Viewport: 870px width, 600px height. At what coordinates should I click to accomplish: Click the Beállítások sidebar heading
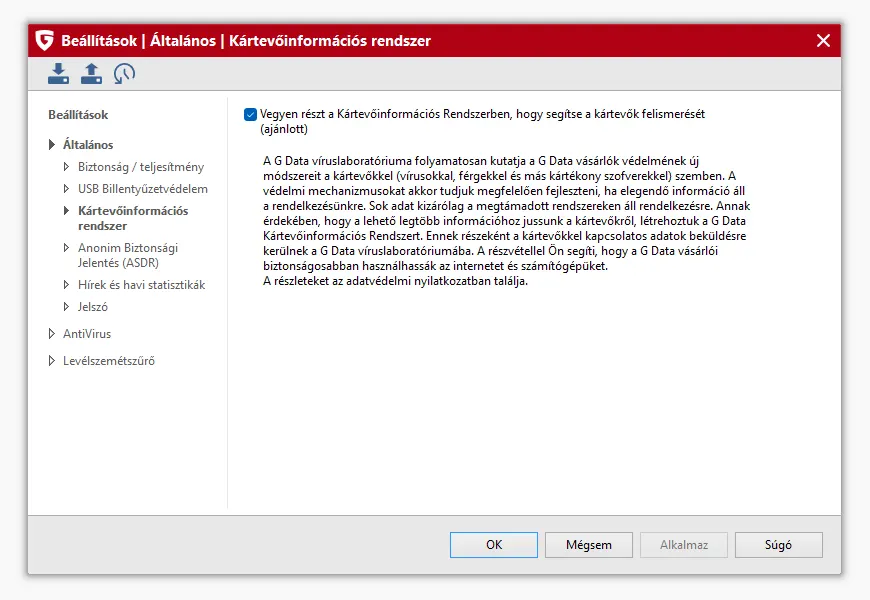[x=78, y=115]
